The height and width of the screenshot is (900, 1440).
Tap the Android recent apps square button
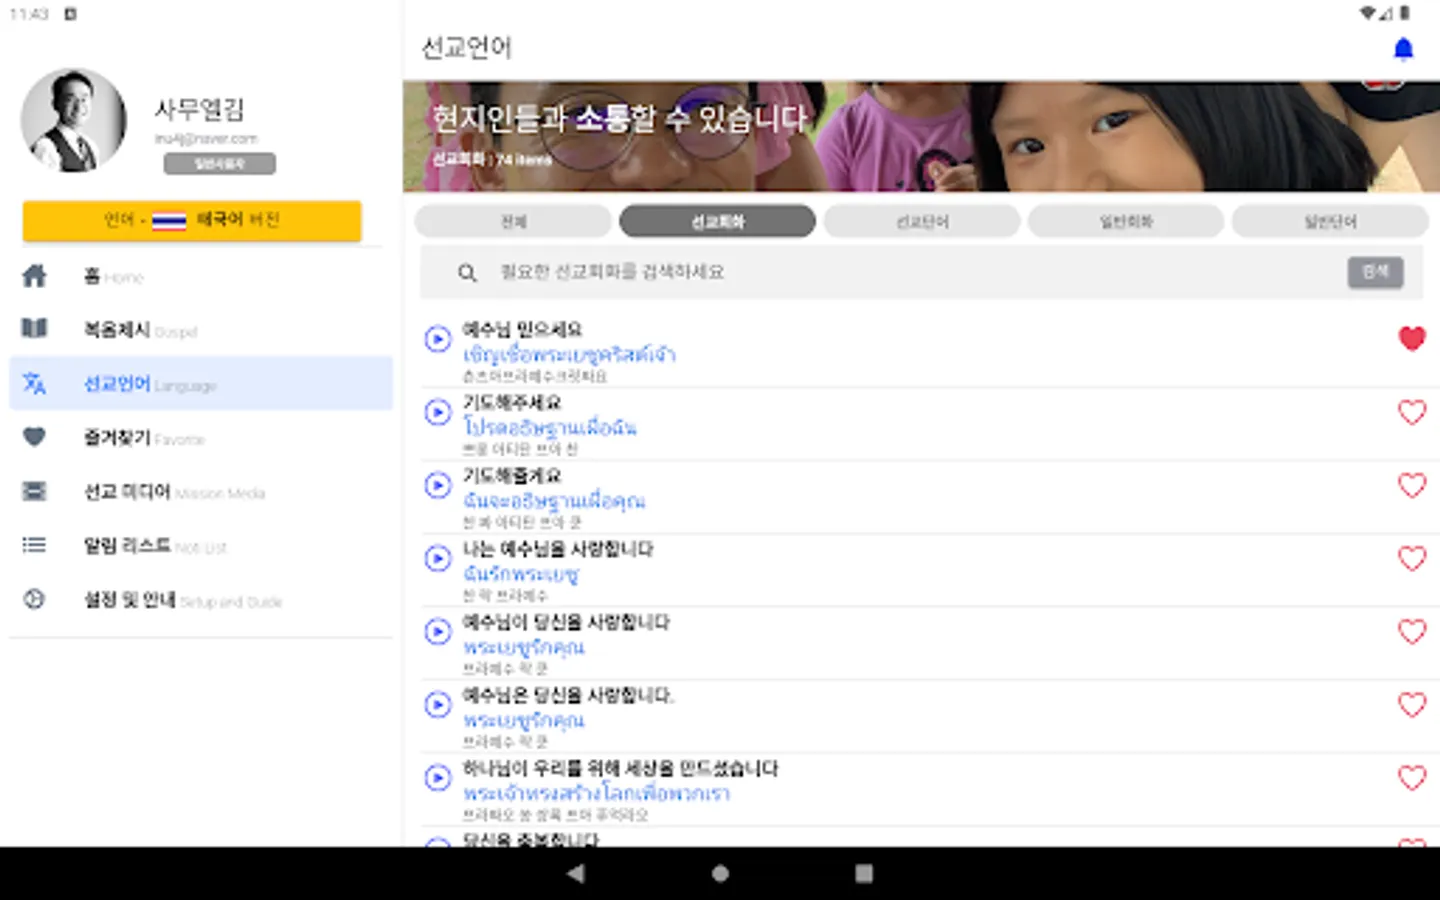click(864, 873)
